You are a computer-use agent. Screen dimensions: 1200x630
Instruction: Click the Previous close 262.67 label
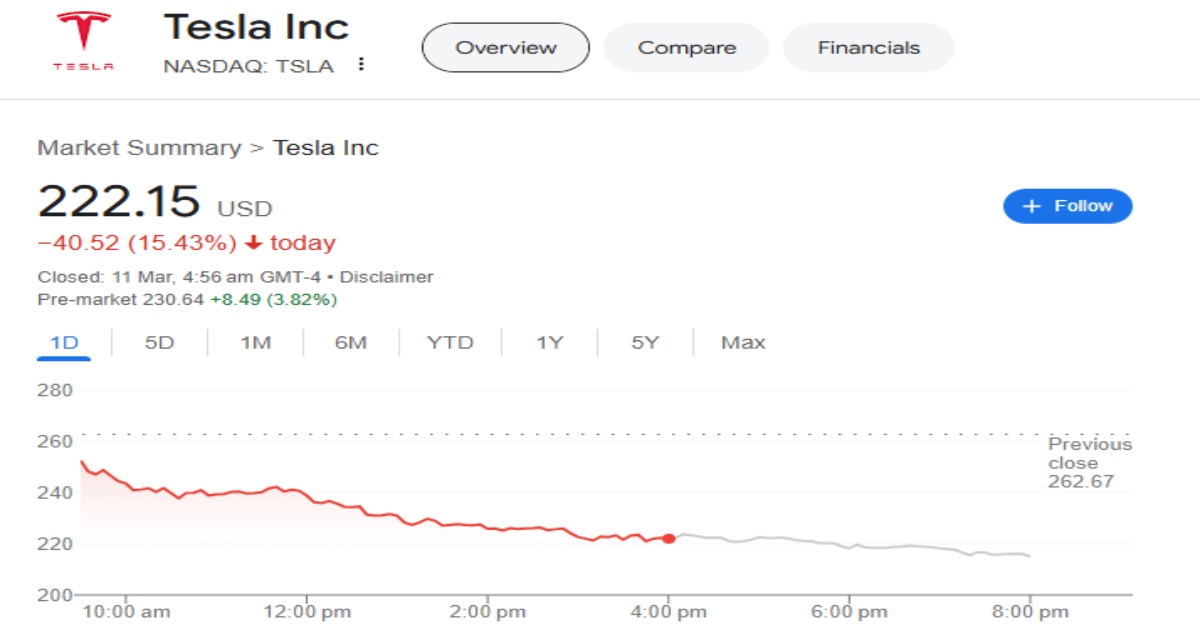coord(1089,463)
